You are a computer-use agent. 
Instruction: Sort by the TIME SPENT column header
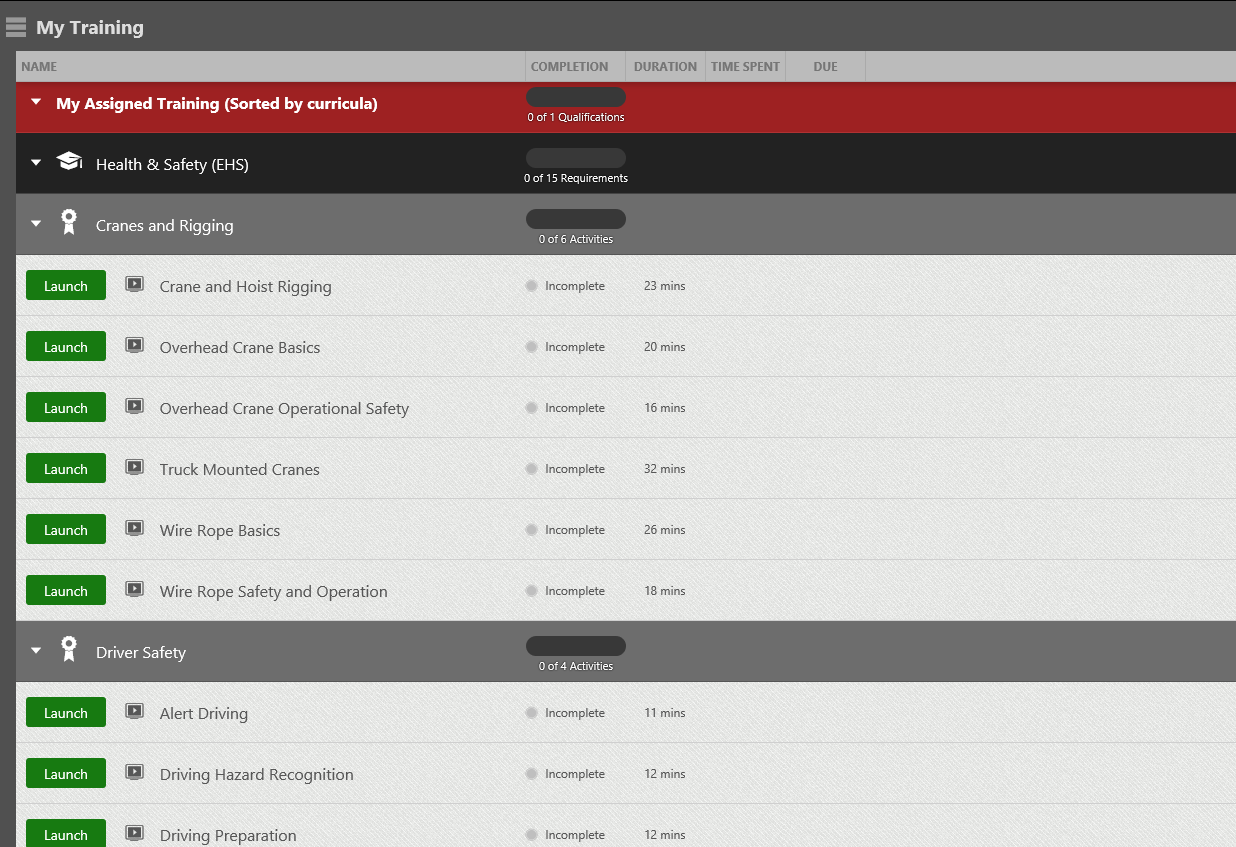(x=745, y=67)
